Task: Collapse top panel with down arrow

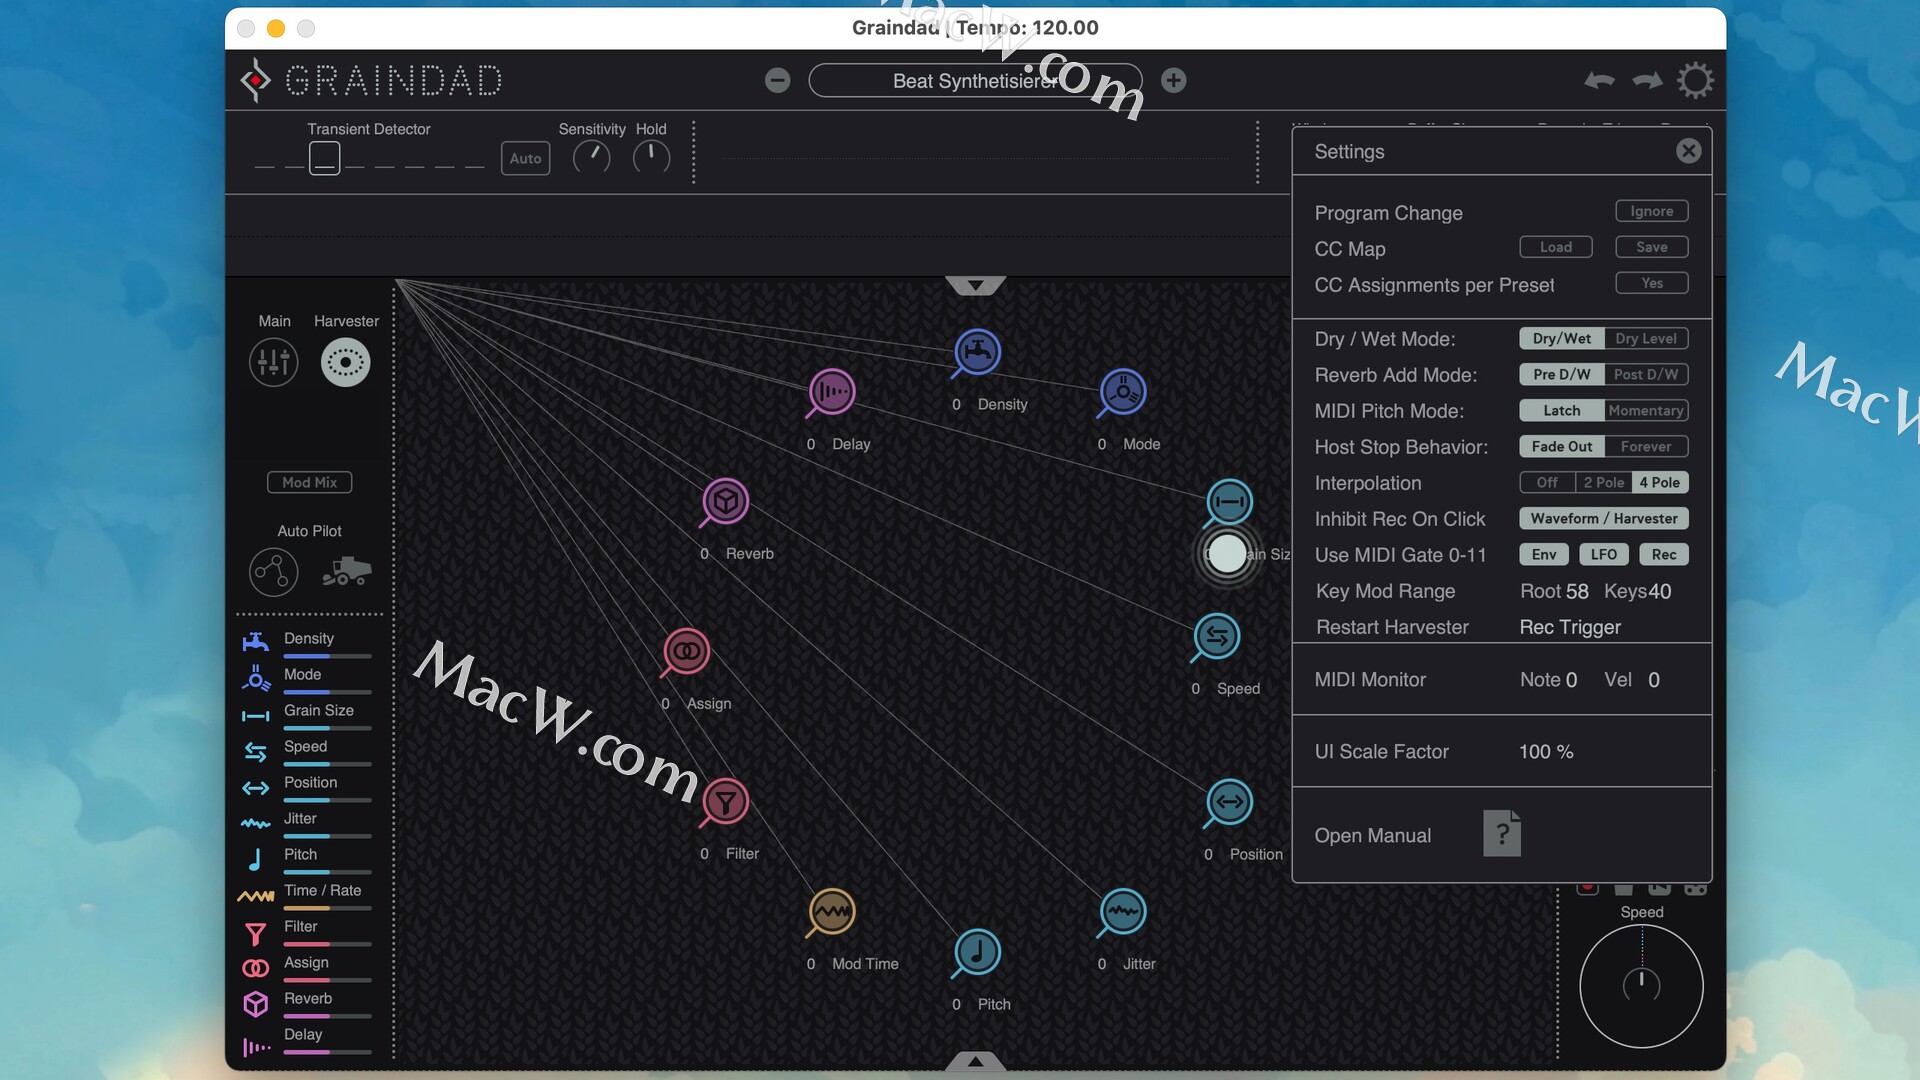Action: click(975, 286)
